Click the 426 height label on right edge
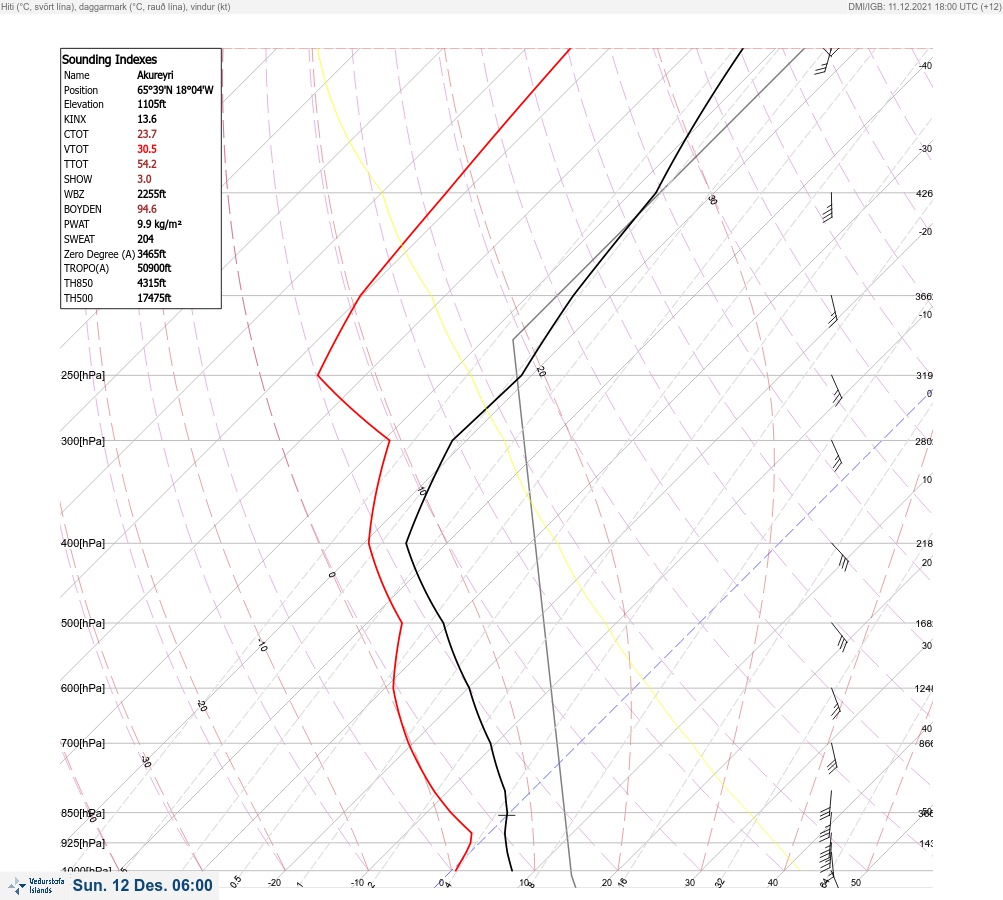1003x900 pixels. 924,193
